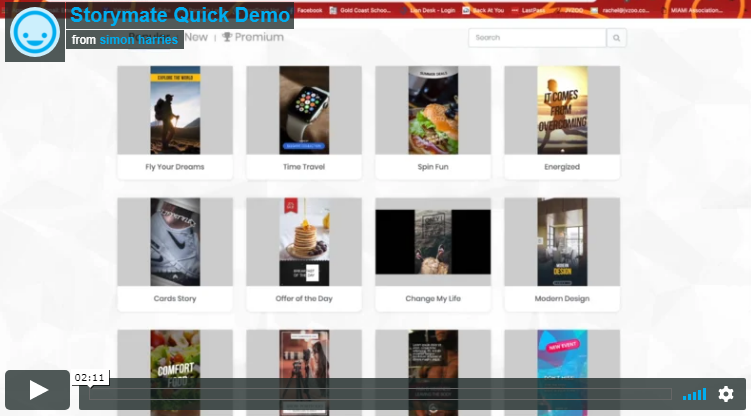Select the Modern Design label

[562, 298]
